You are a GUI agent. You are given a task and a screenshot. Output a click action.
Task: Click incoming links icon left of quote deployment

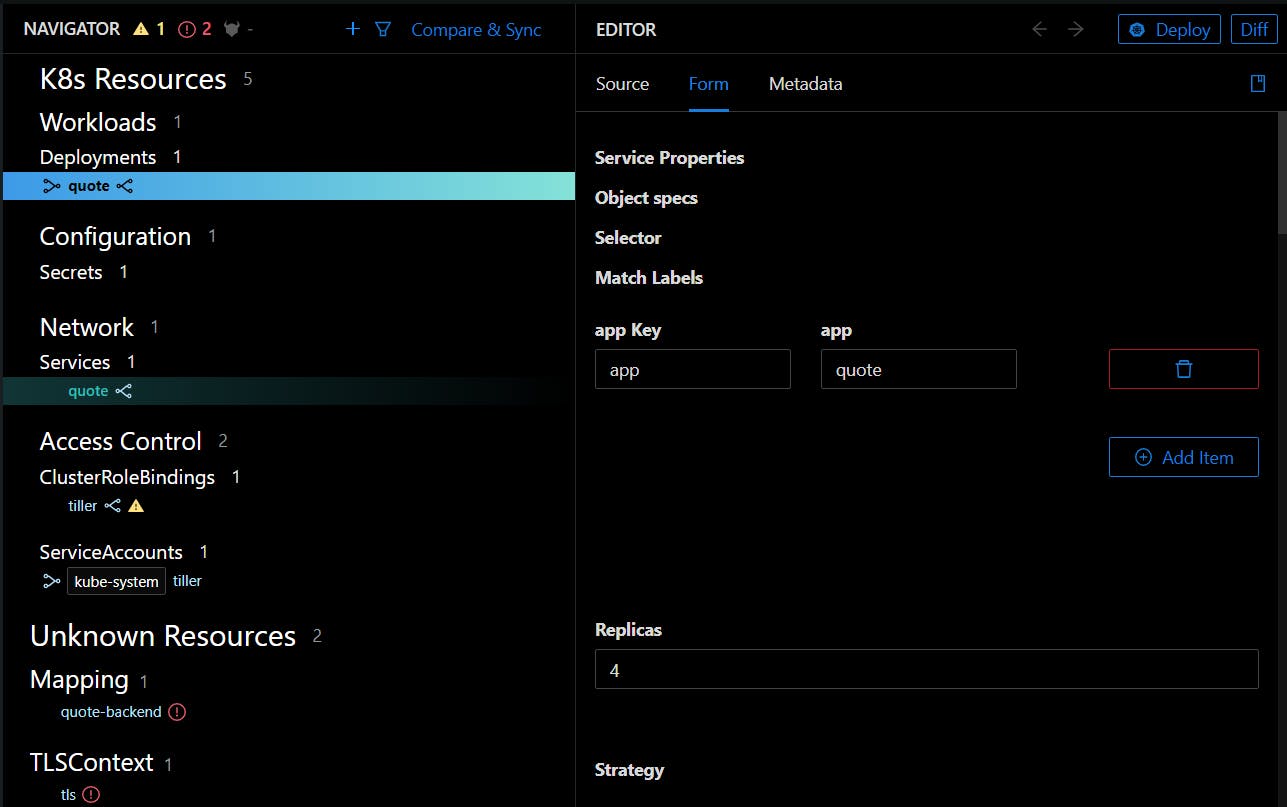coord(51,186)
